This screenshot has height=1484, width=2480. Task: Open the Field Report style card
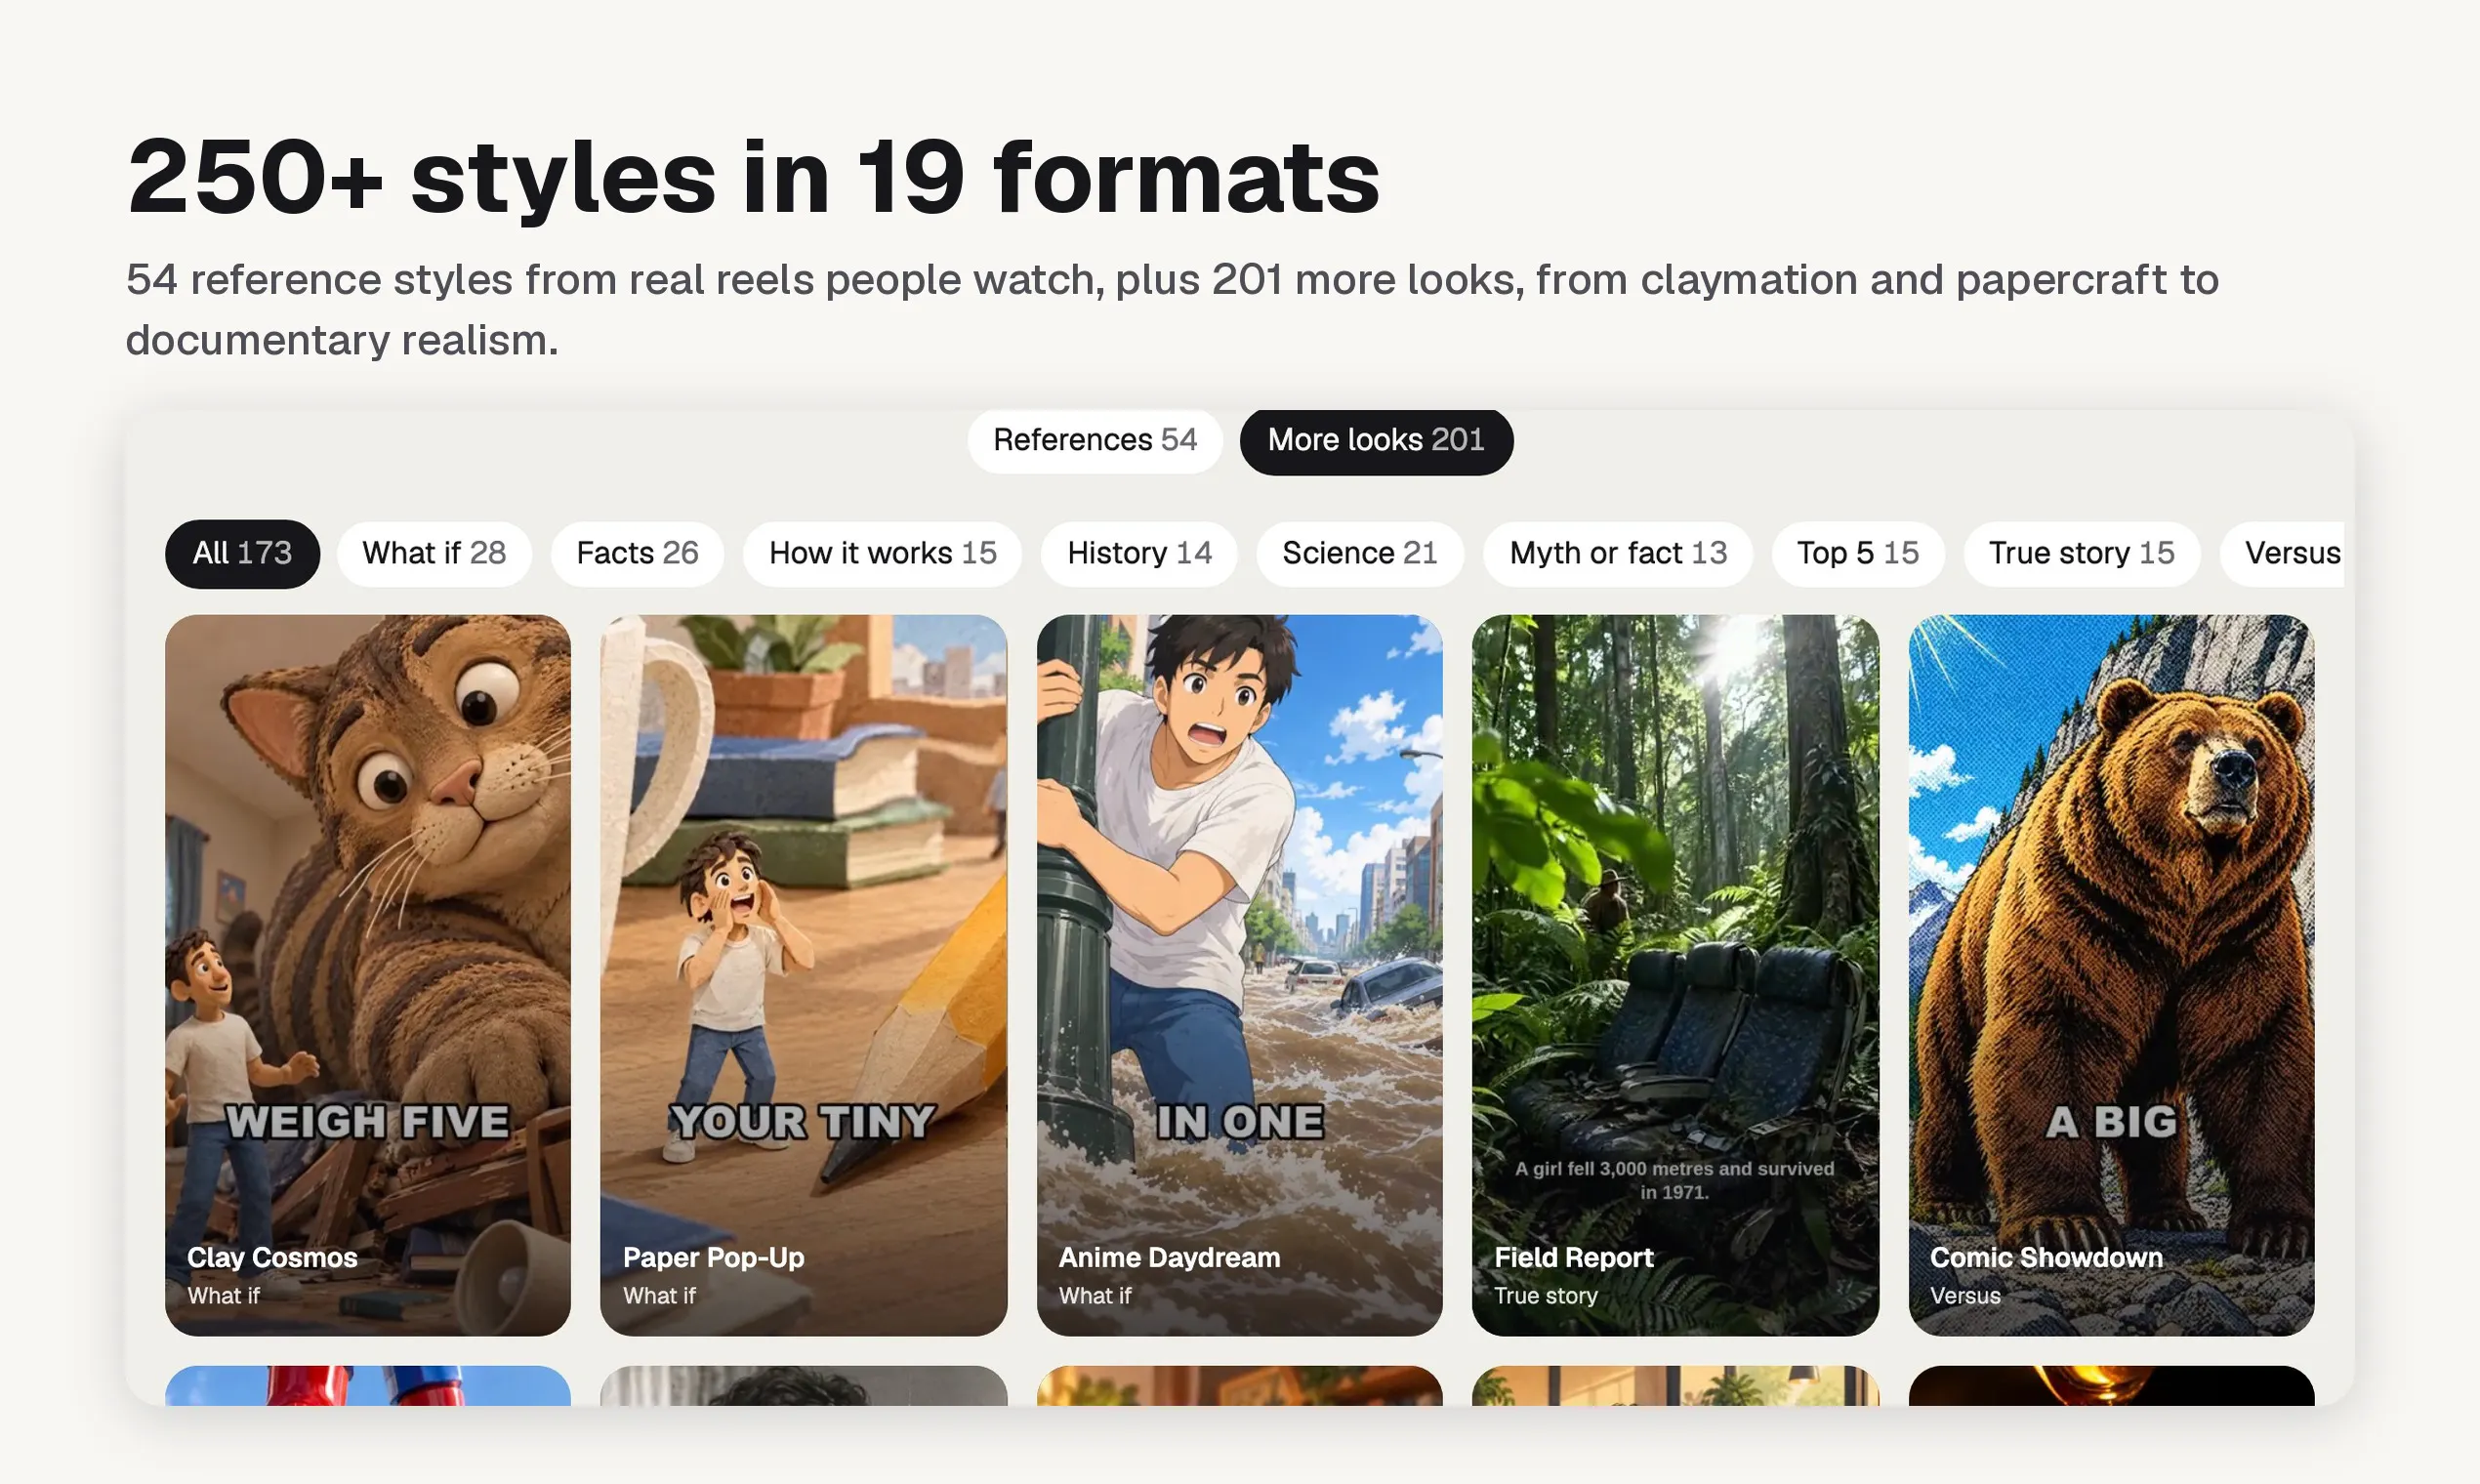pyautogui.click(x=1676, y=975)
